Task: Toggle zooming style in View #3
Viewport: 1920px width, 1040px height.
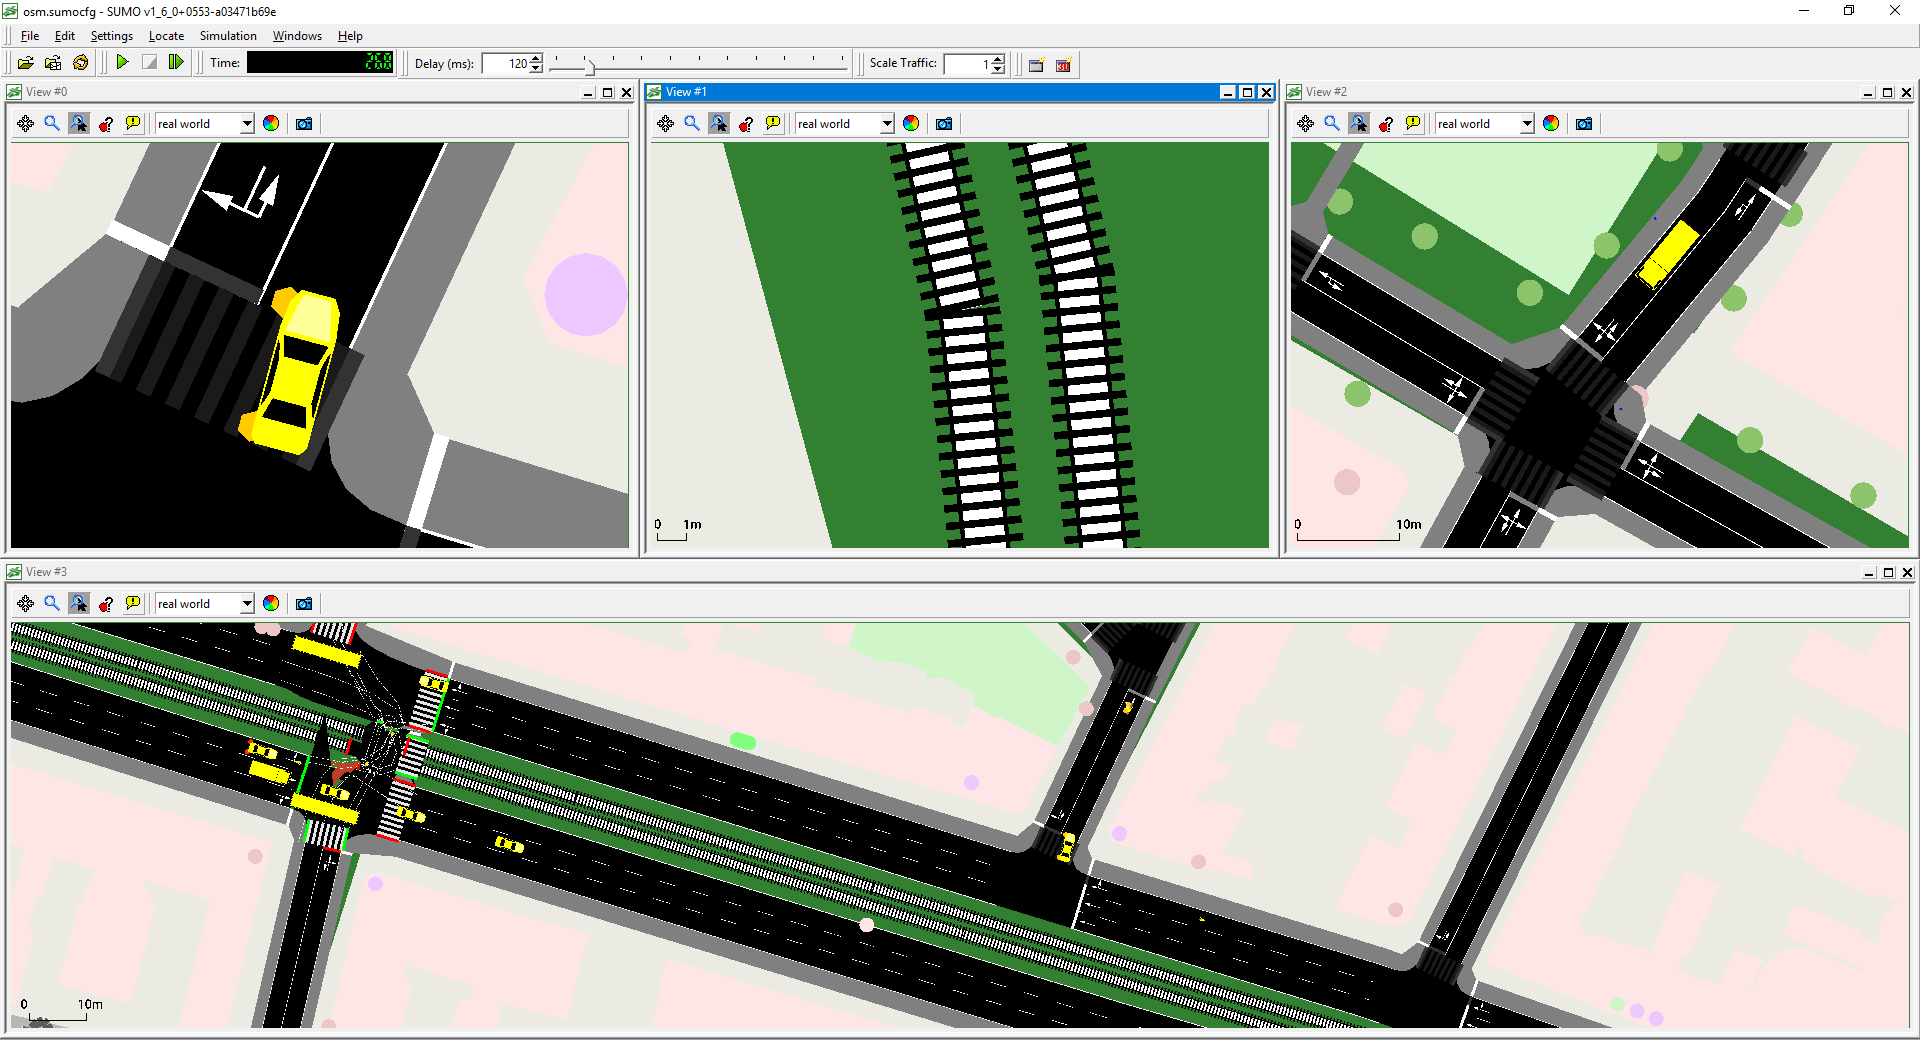Action: coord(79,604)
